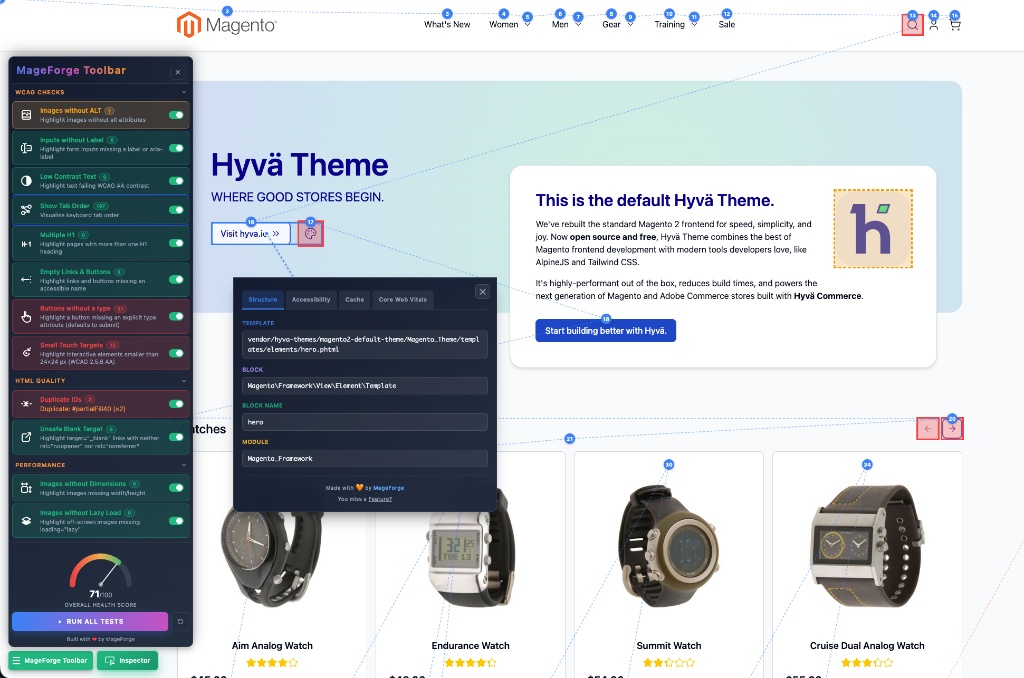Viewport: 1024px width, 678px height.
Task: Click the carousel previous arrow
Action: click(x=927, y=428)
